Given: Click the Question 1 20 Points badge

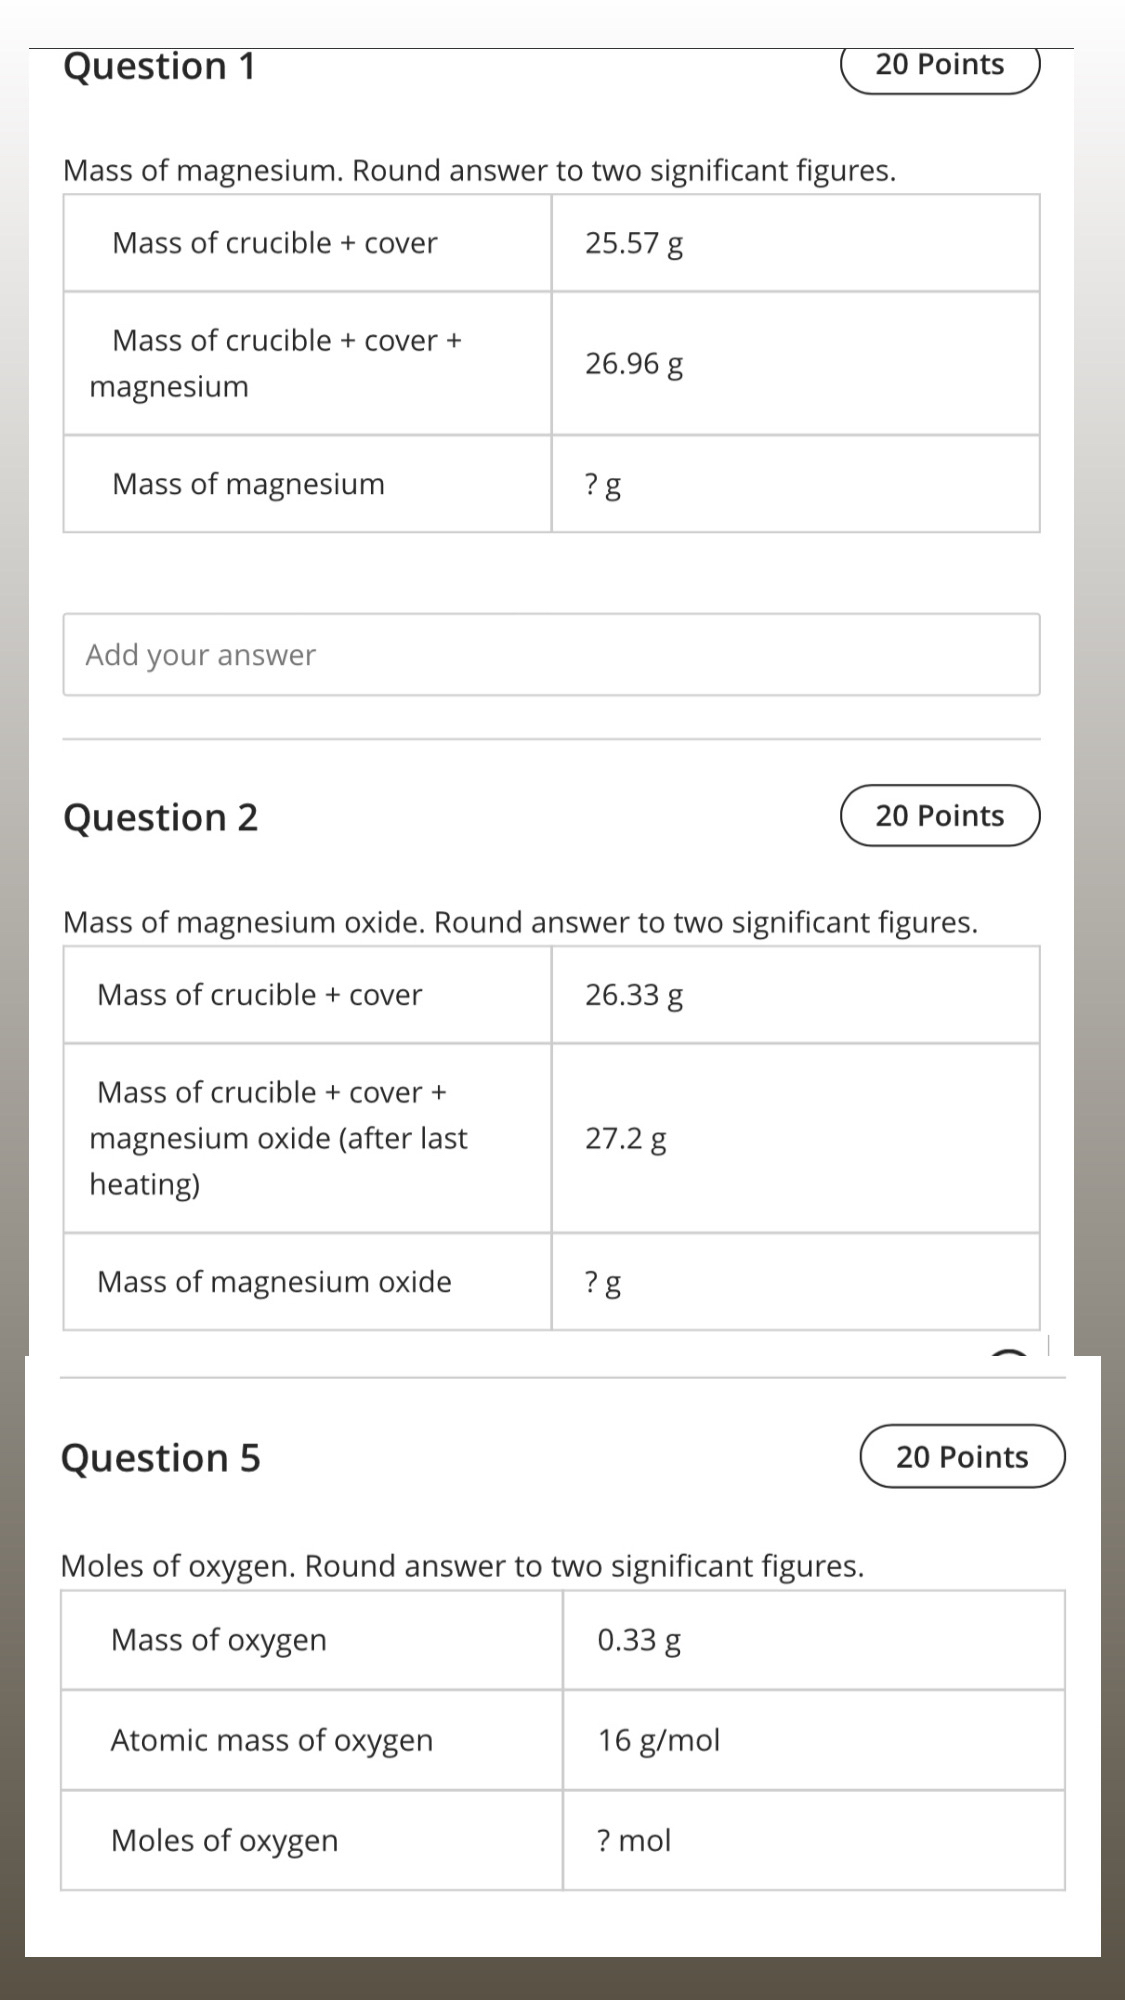Looking at the screenshot, I should [940, 66].
